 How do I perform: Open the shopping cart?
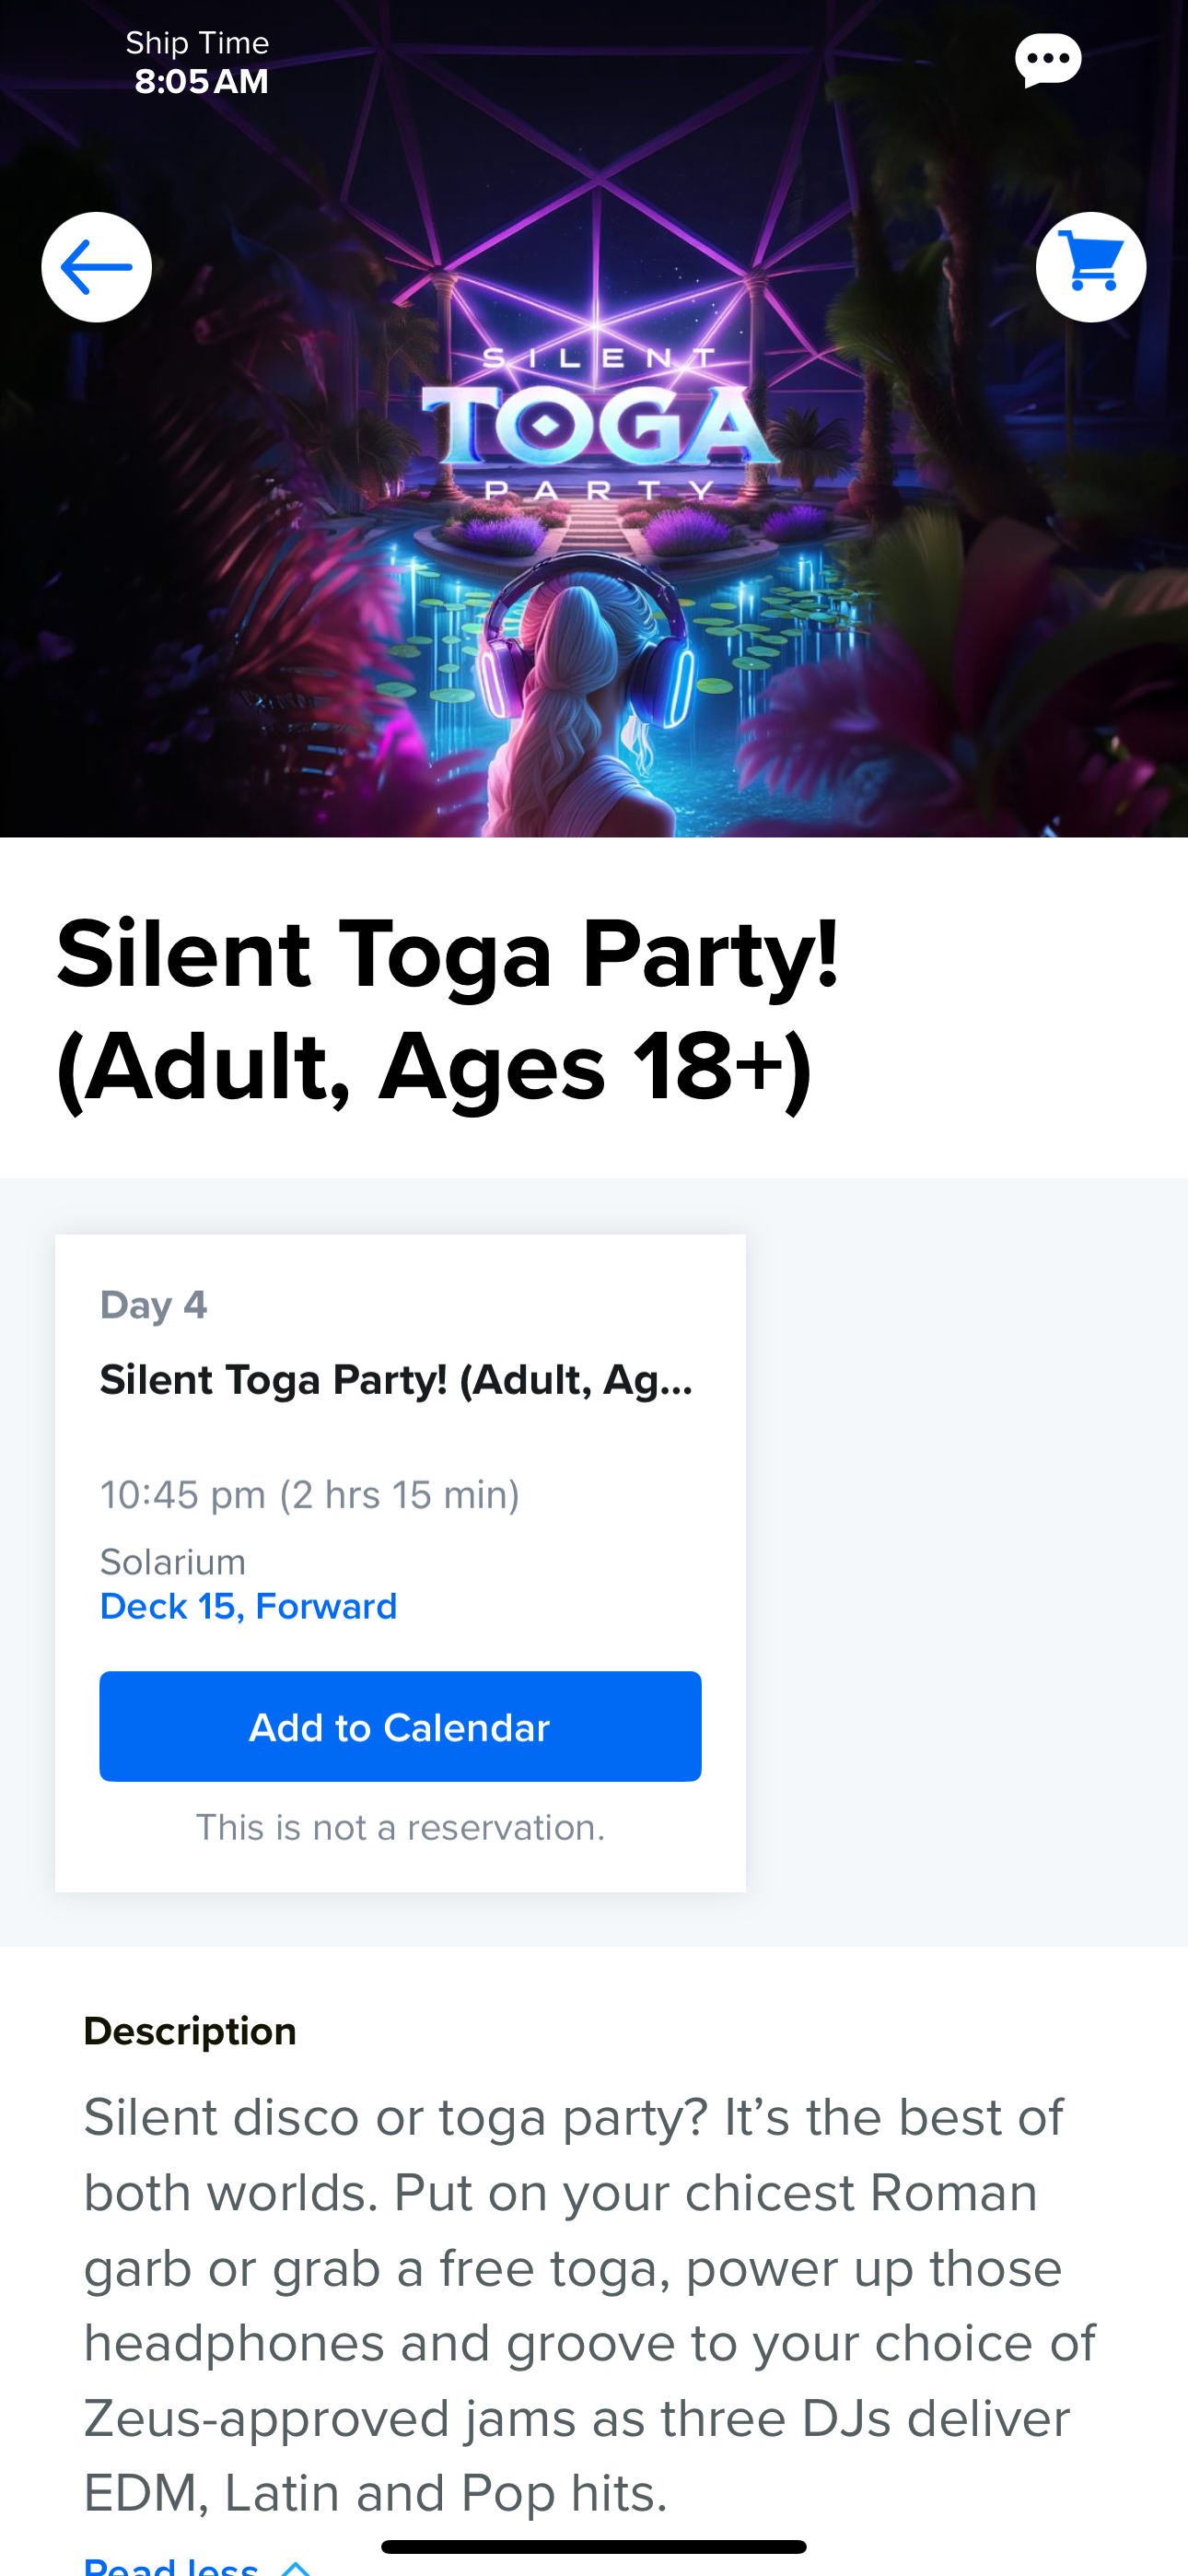1090,267
